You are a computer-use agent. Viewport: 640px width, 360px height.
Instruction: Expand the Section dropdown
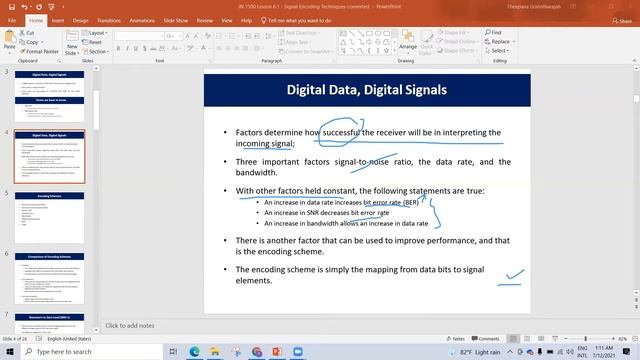[x=96, y=51]
